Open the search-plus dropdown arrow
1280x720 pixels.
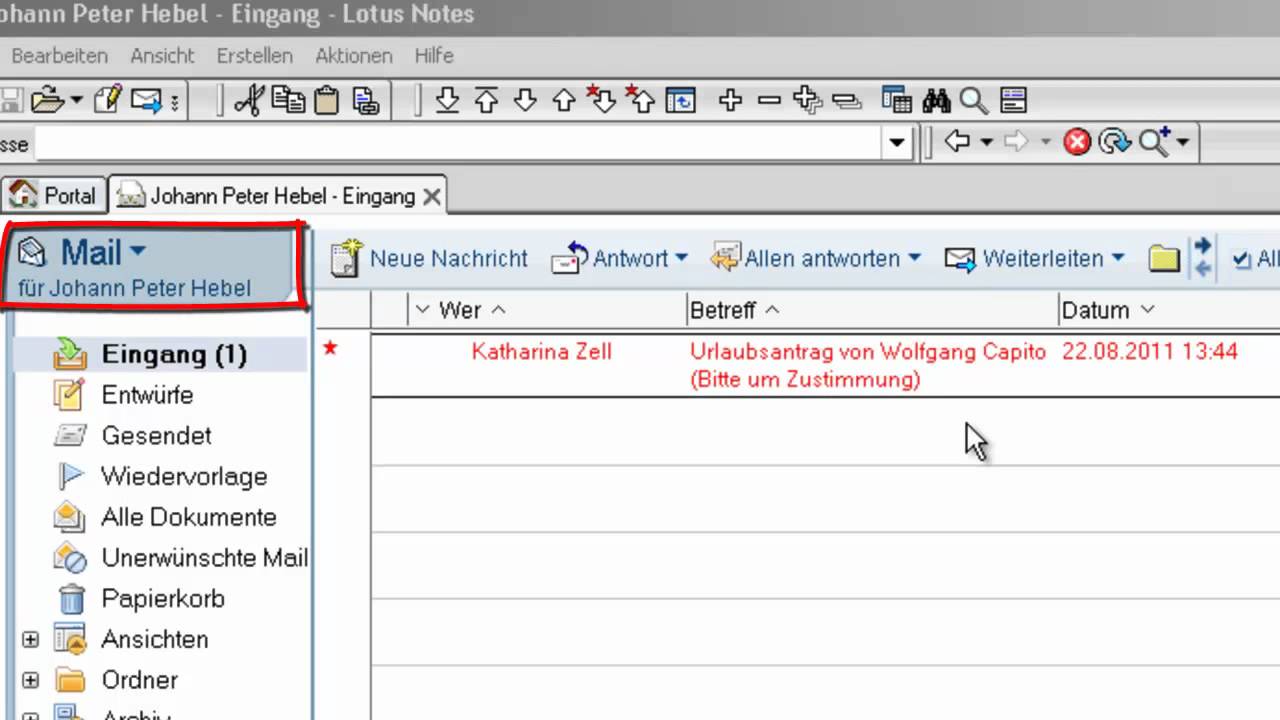(x=1183, y=143)
